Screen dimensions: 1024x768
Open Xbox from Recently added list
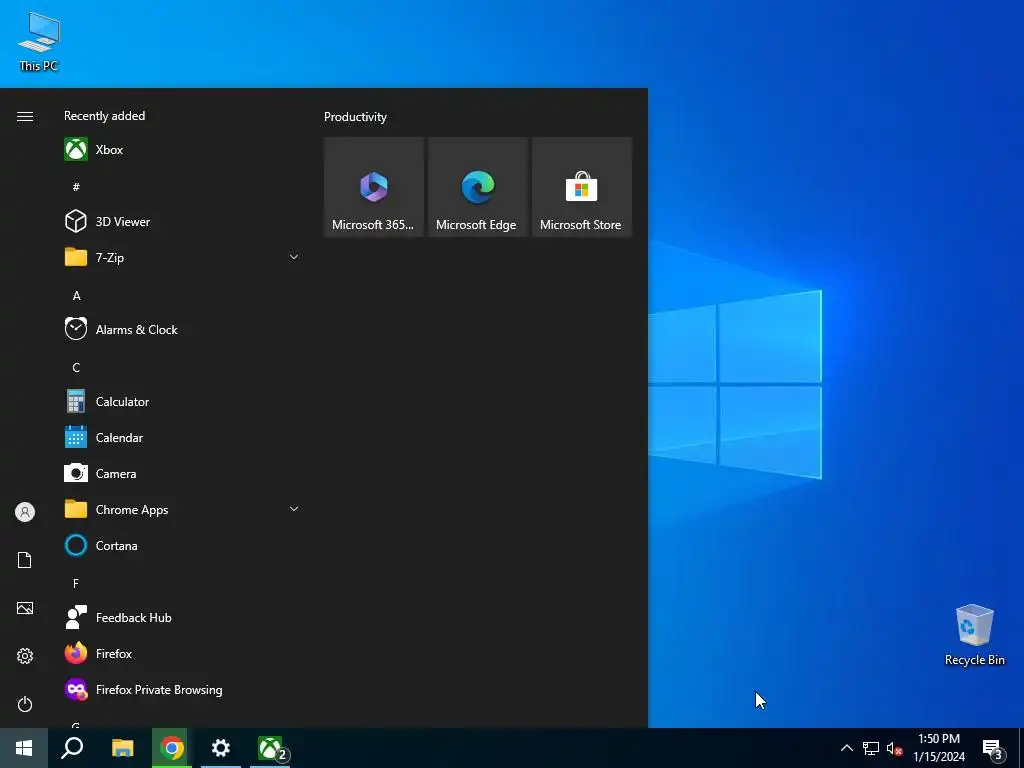[x=182, y=150]
